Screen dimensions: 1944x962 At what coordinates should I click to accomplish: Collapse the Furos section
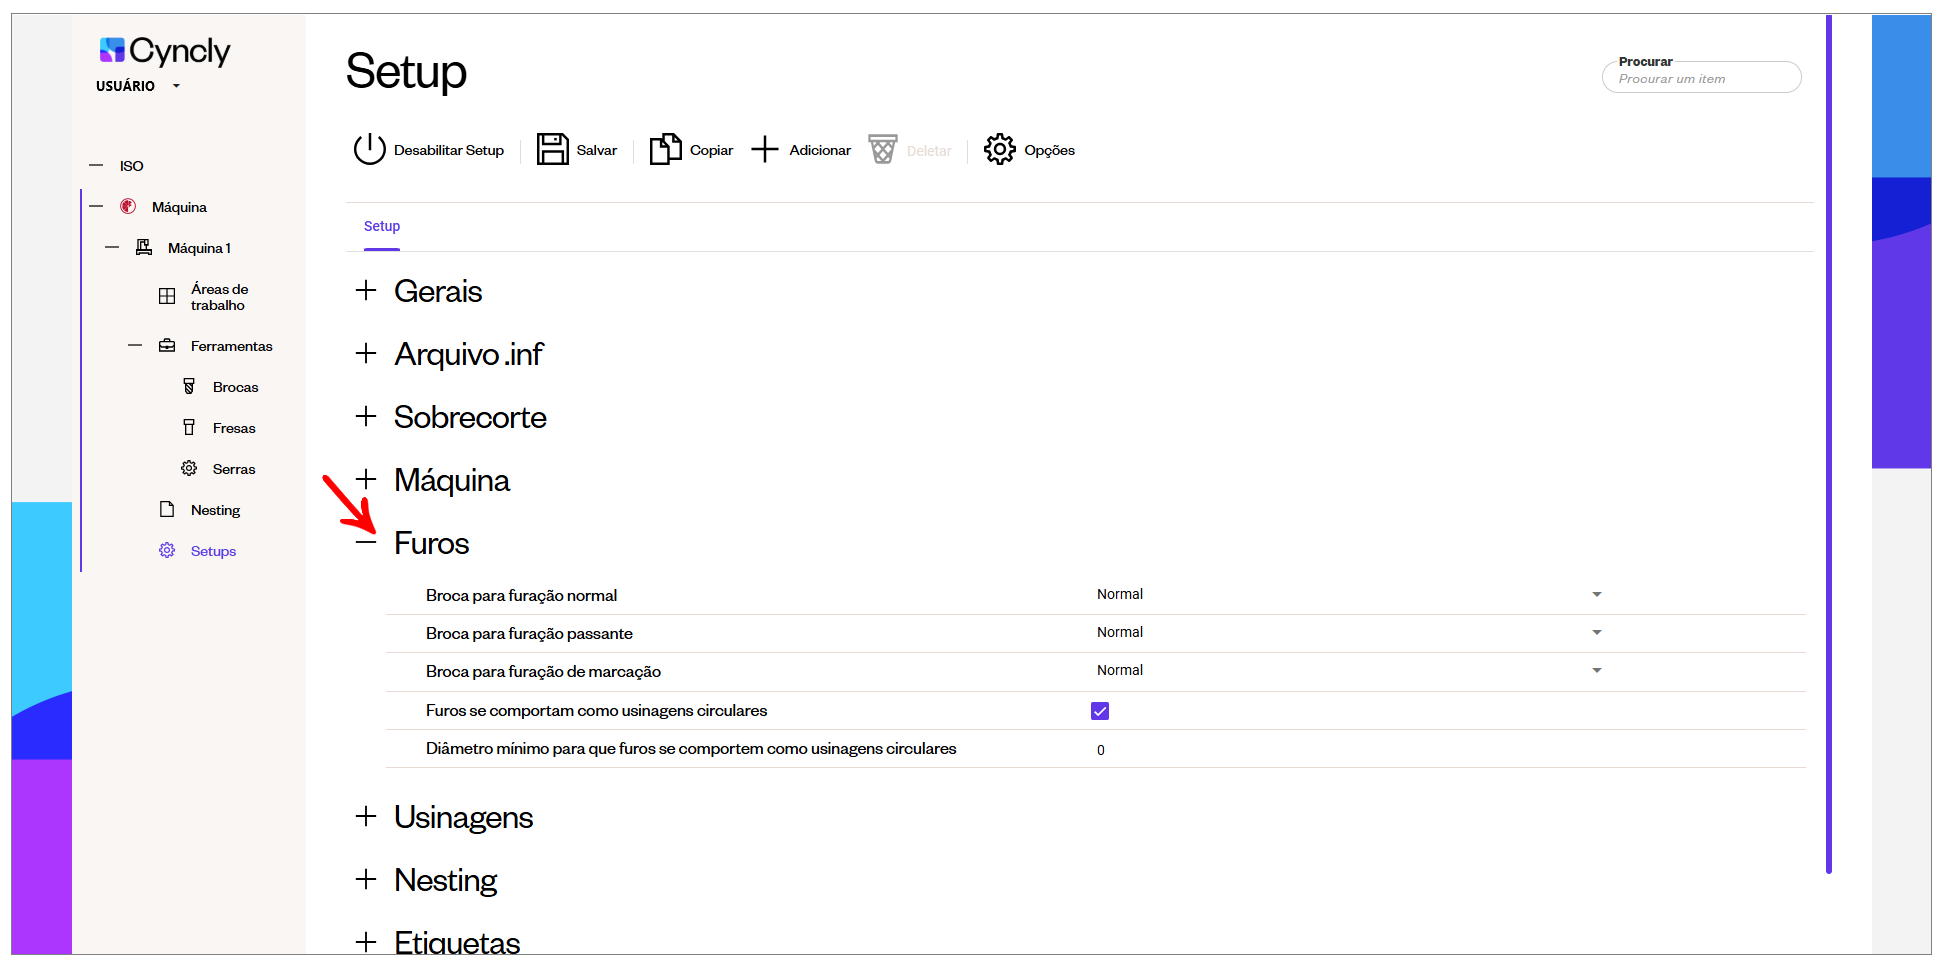click(x=366, y=543)
